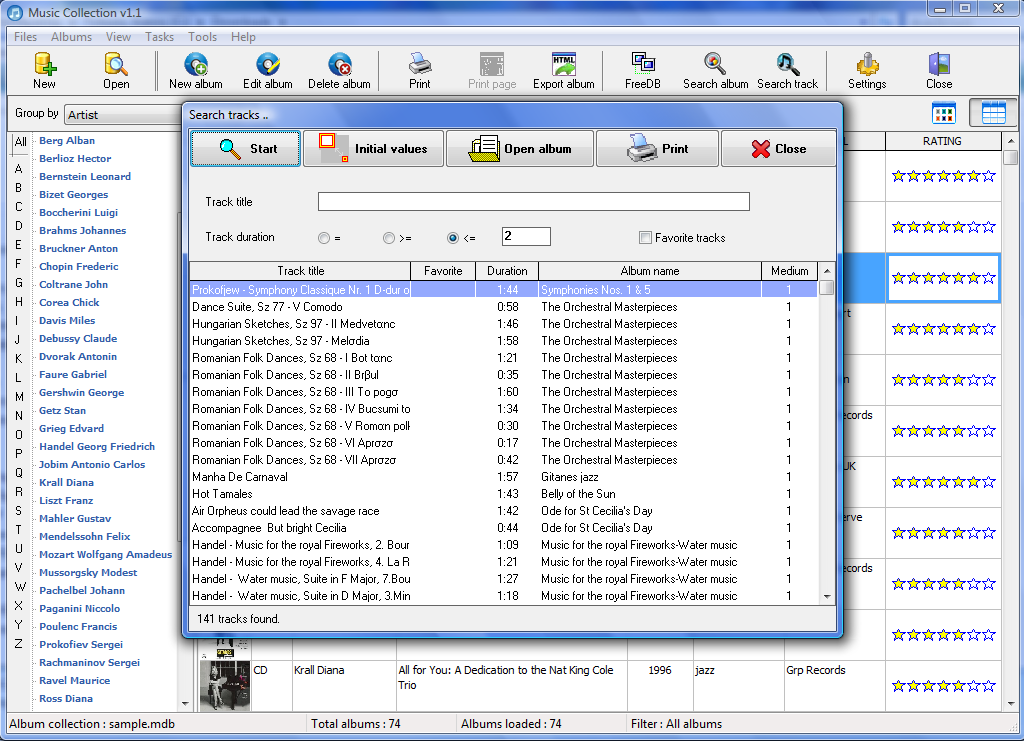Select the equals duration radio button
The height and width of the screenshot is (741, 1024).
323,238
